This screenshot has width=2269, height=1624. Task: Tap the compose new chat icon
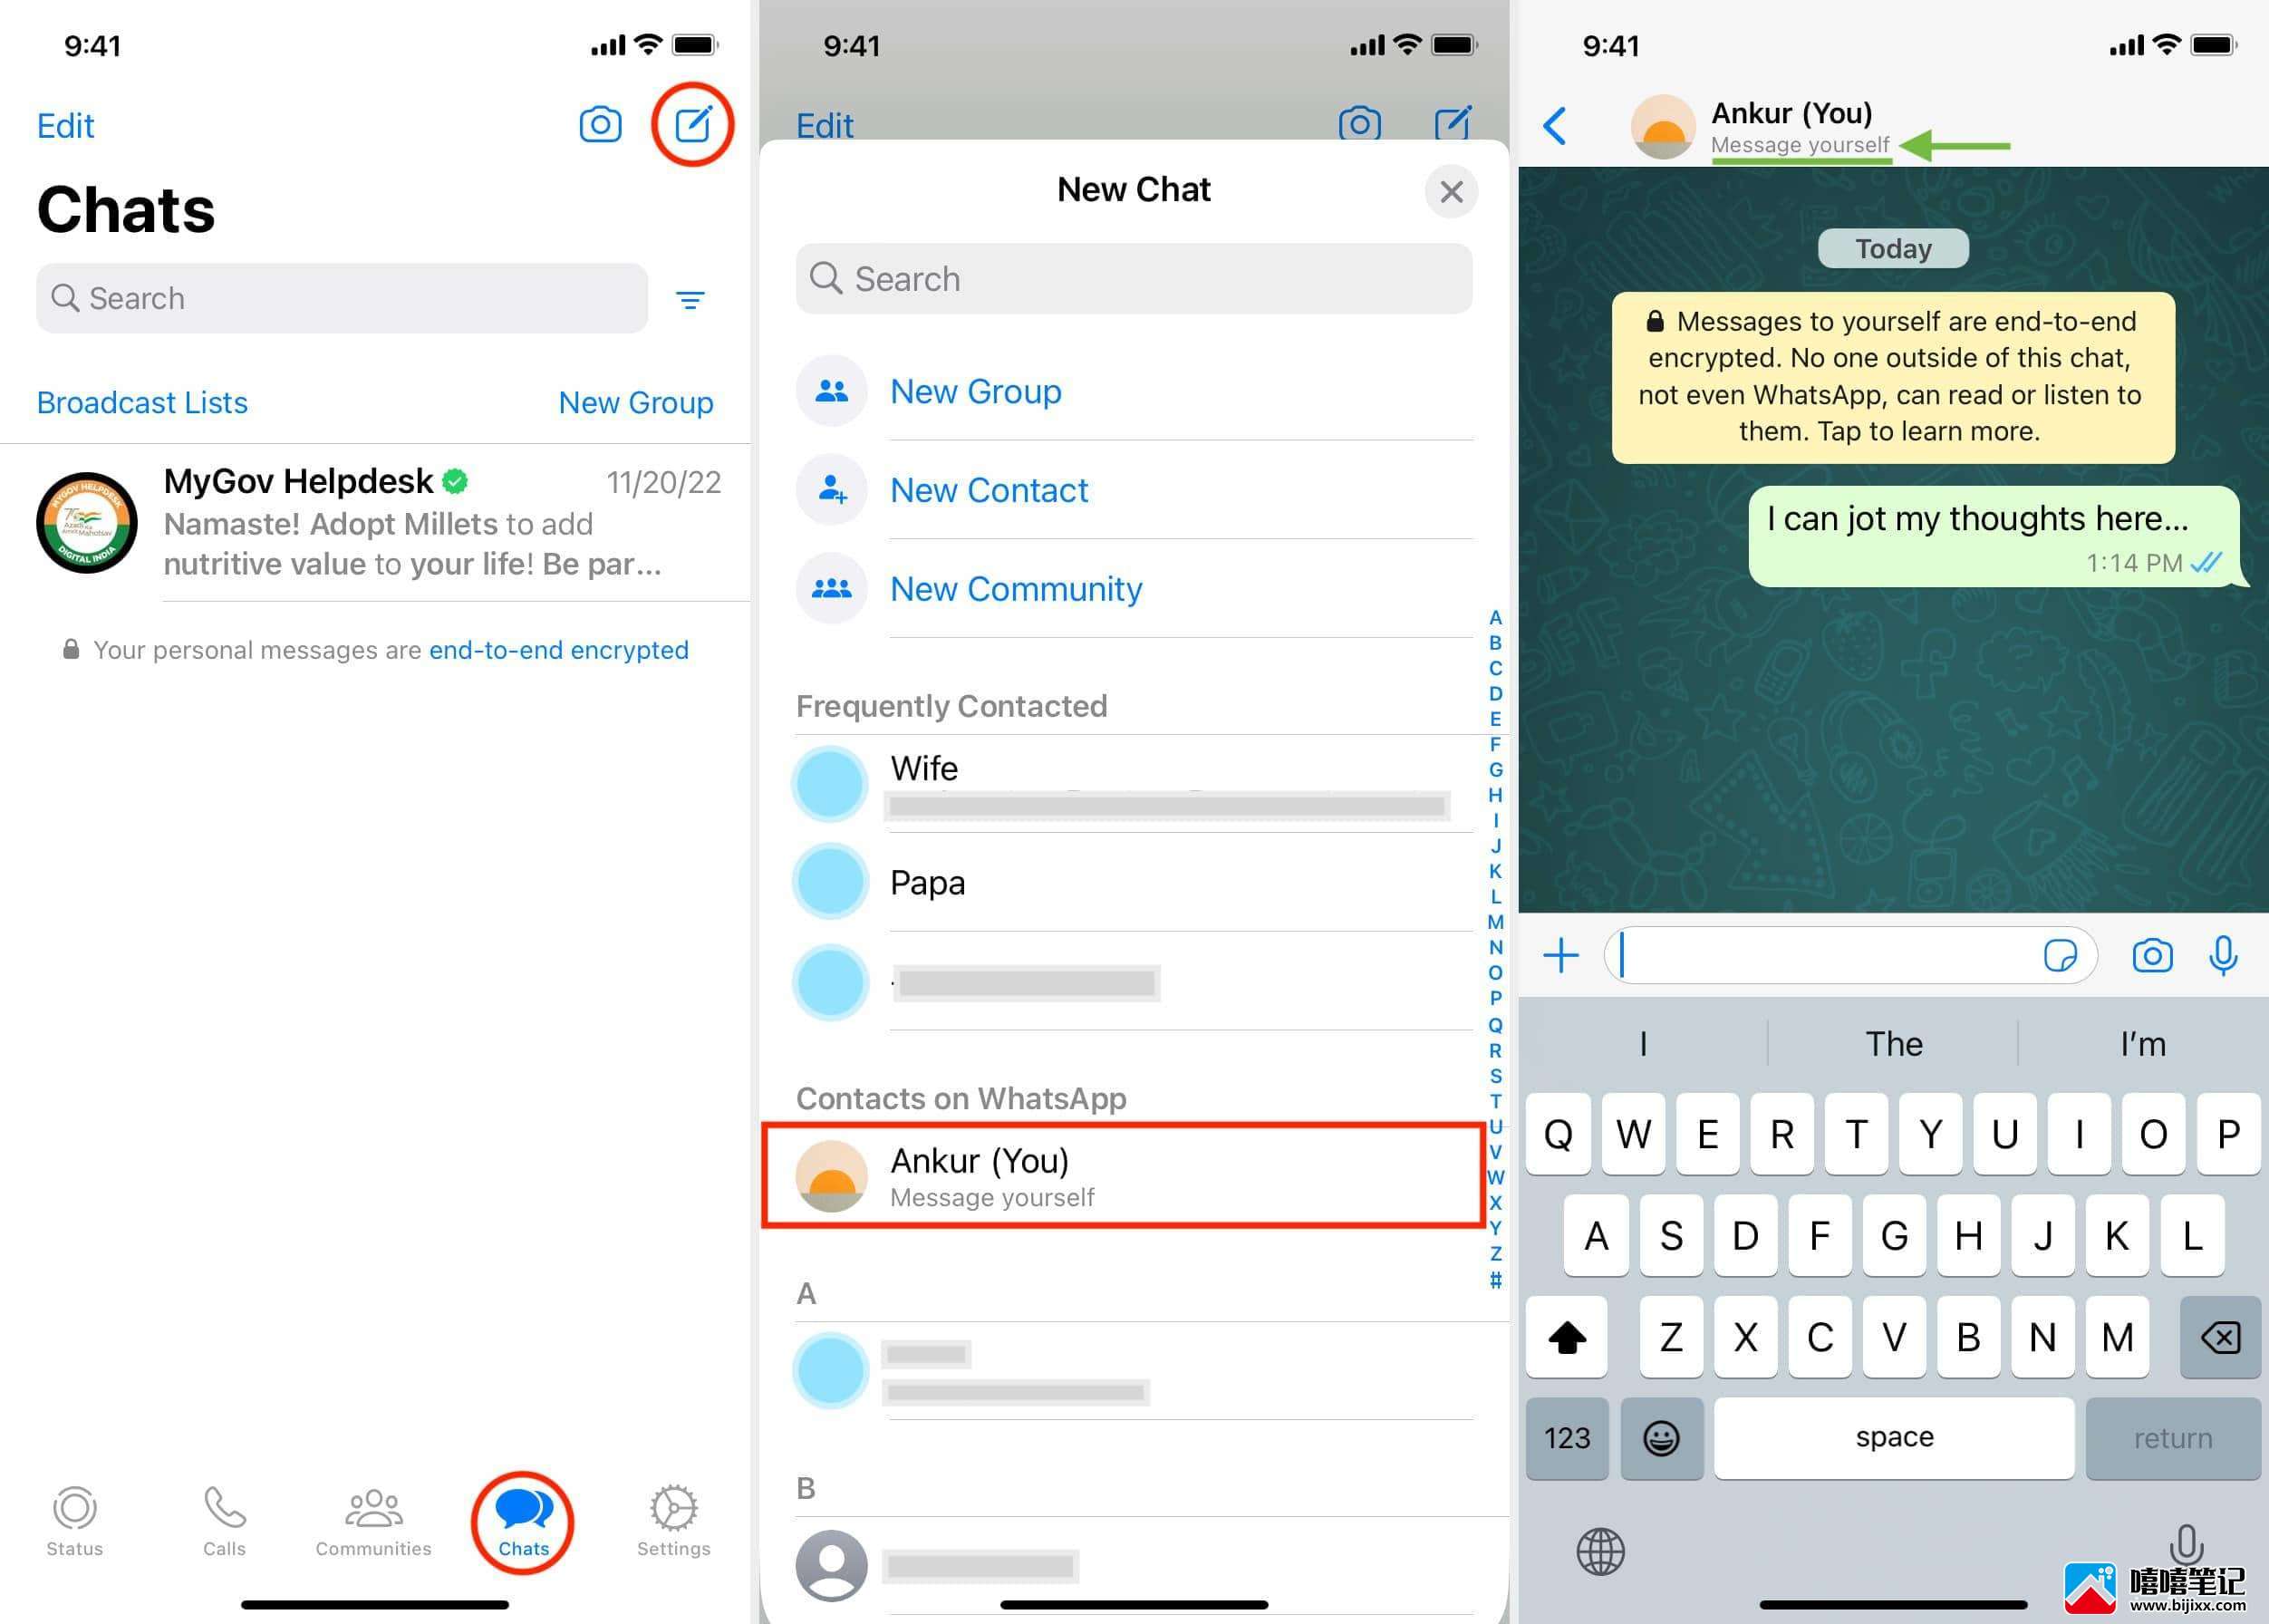pos(696,121)
